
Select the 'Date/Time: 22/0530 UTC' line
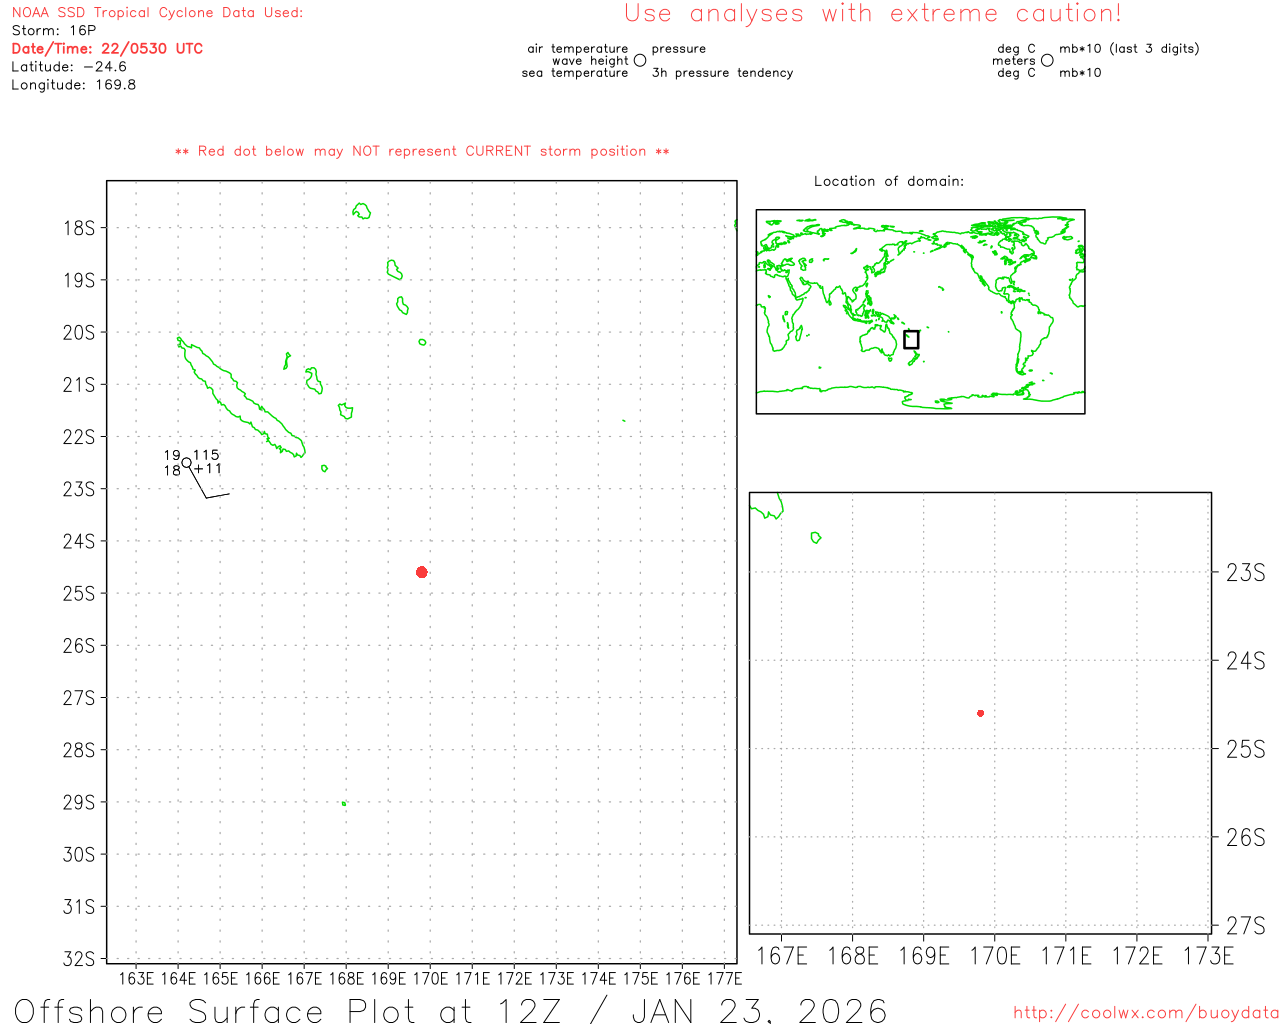pyautogui.click(x=107, y=49)
